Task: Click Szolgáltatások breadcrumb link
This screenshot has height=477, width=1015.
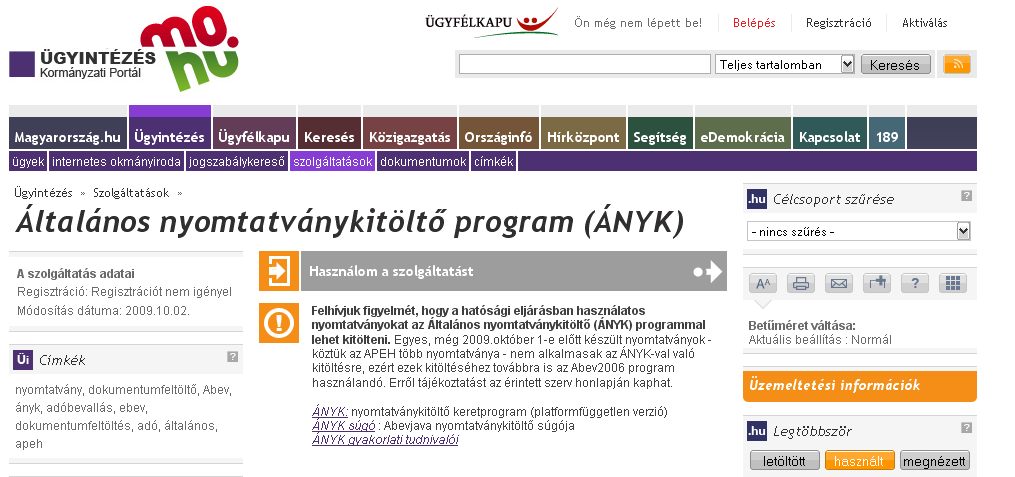Action: (131, 193)
